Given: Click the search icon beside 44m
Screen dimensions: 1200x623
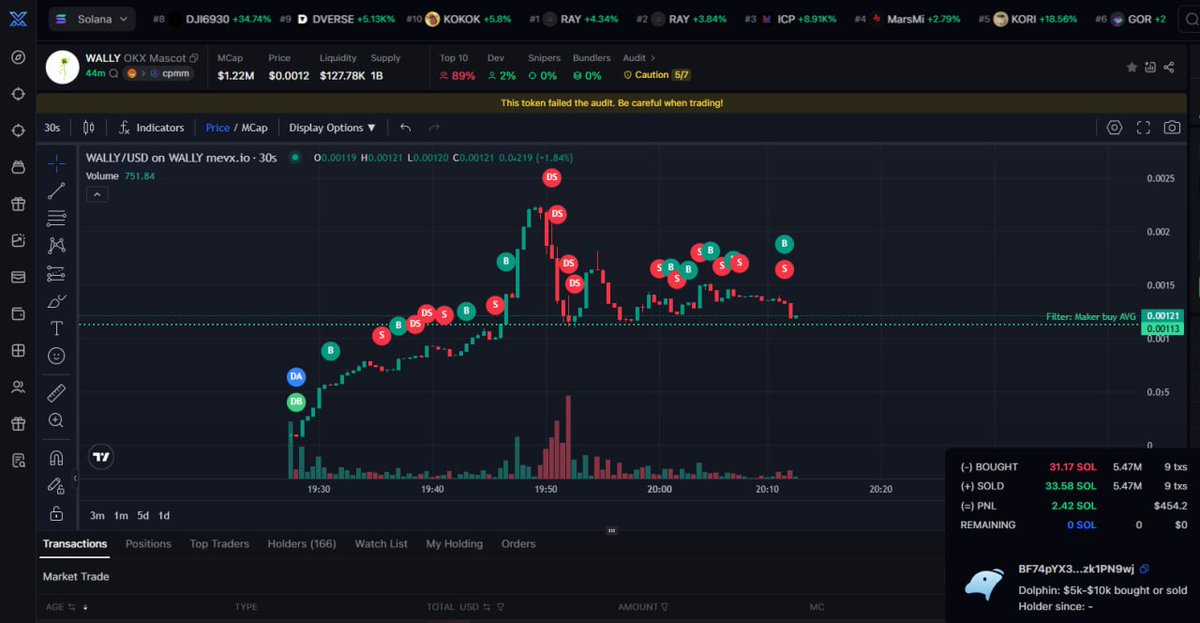Looking at the screenshot, I should 115,73.
